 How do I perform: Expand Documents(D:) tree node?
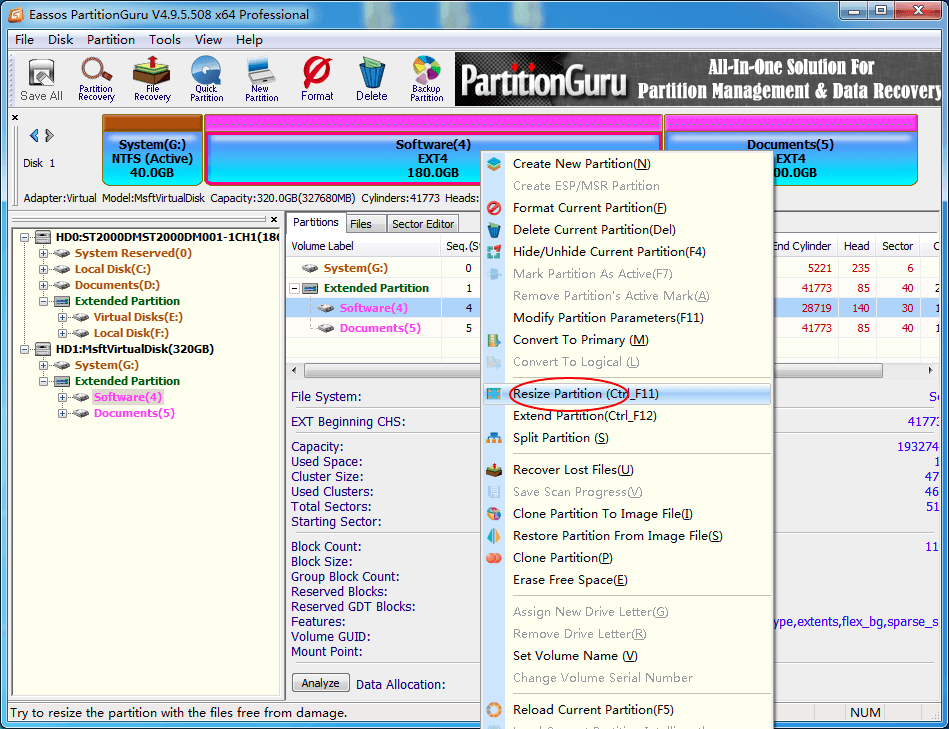click(x=43, y=285)
